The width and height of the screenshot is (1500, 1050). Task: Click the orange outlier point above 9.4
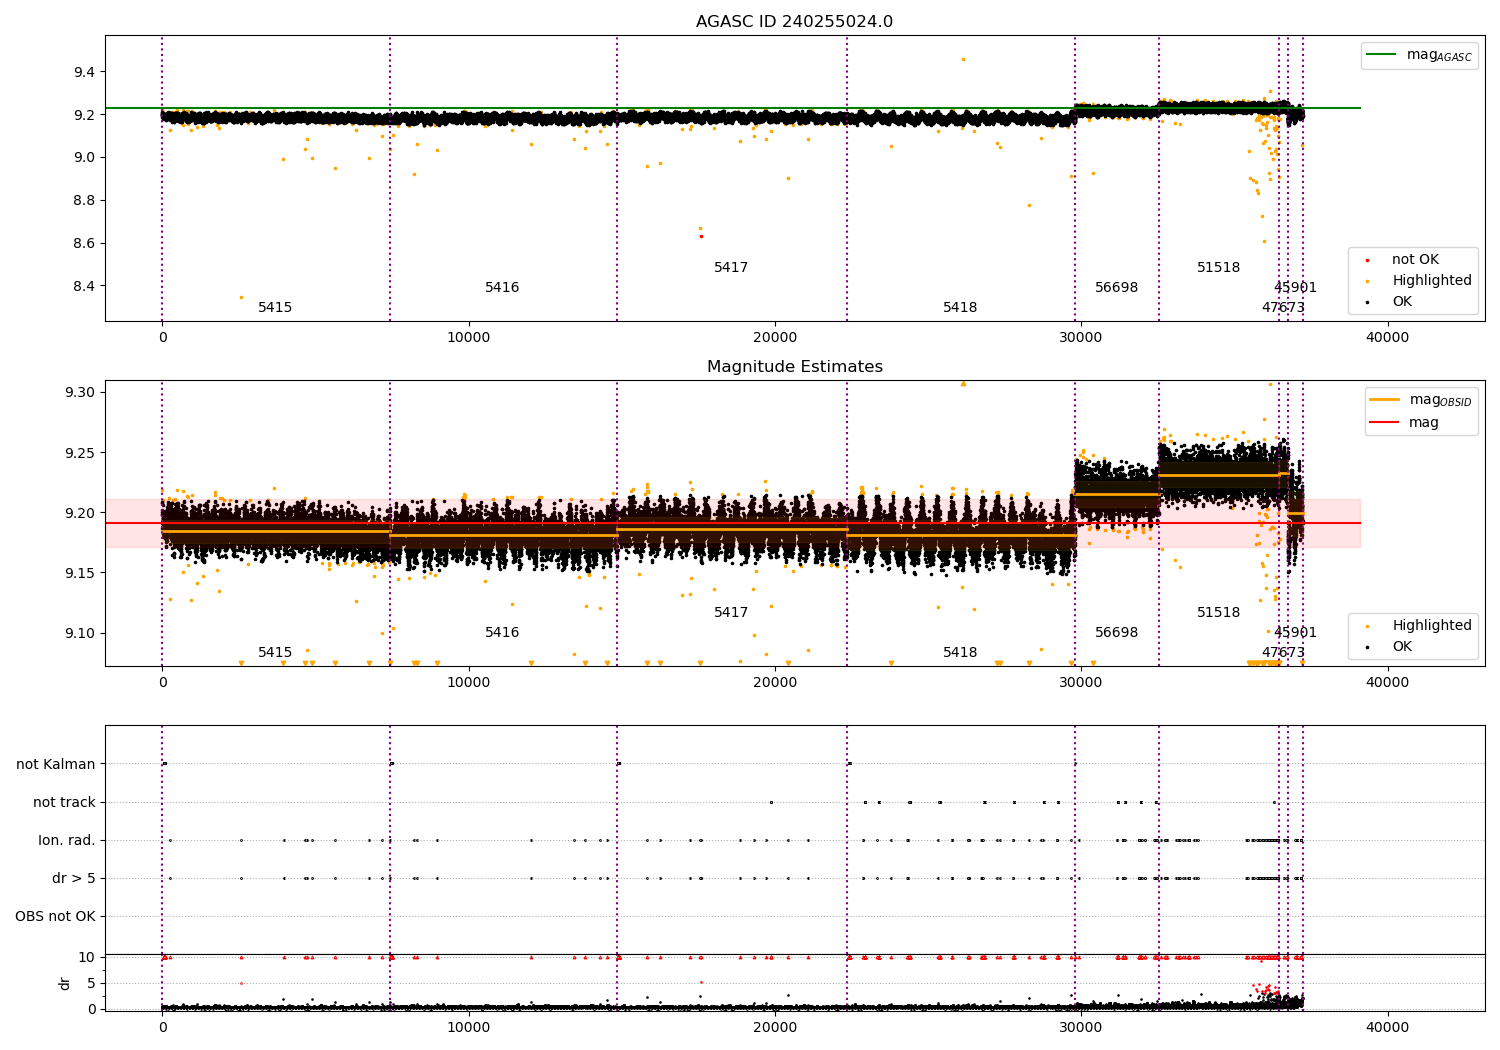point(963,59)
